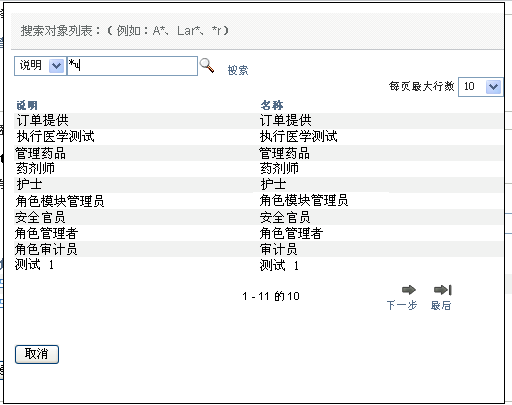Click the next page arrow icon
The height and width of the screenshot is (405, 512).
(409, 290)
